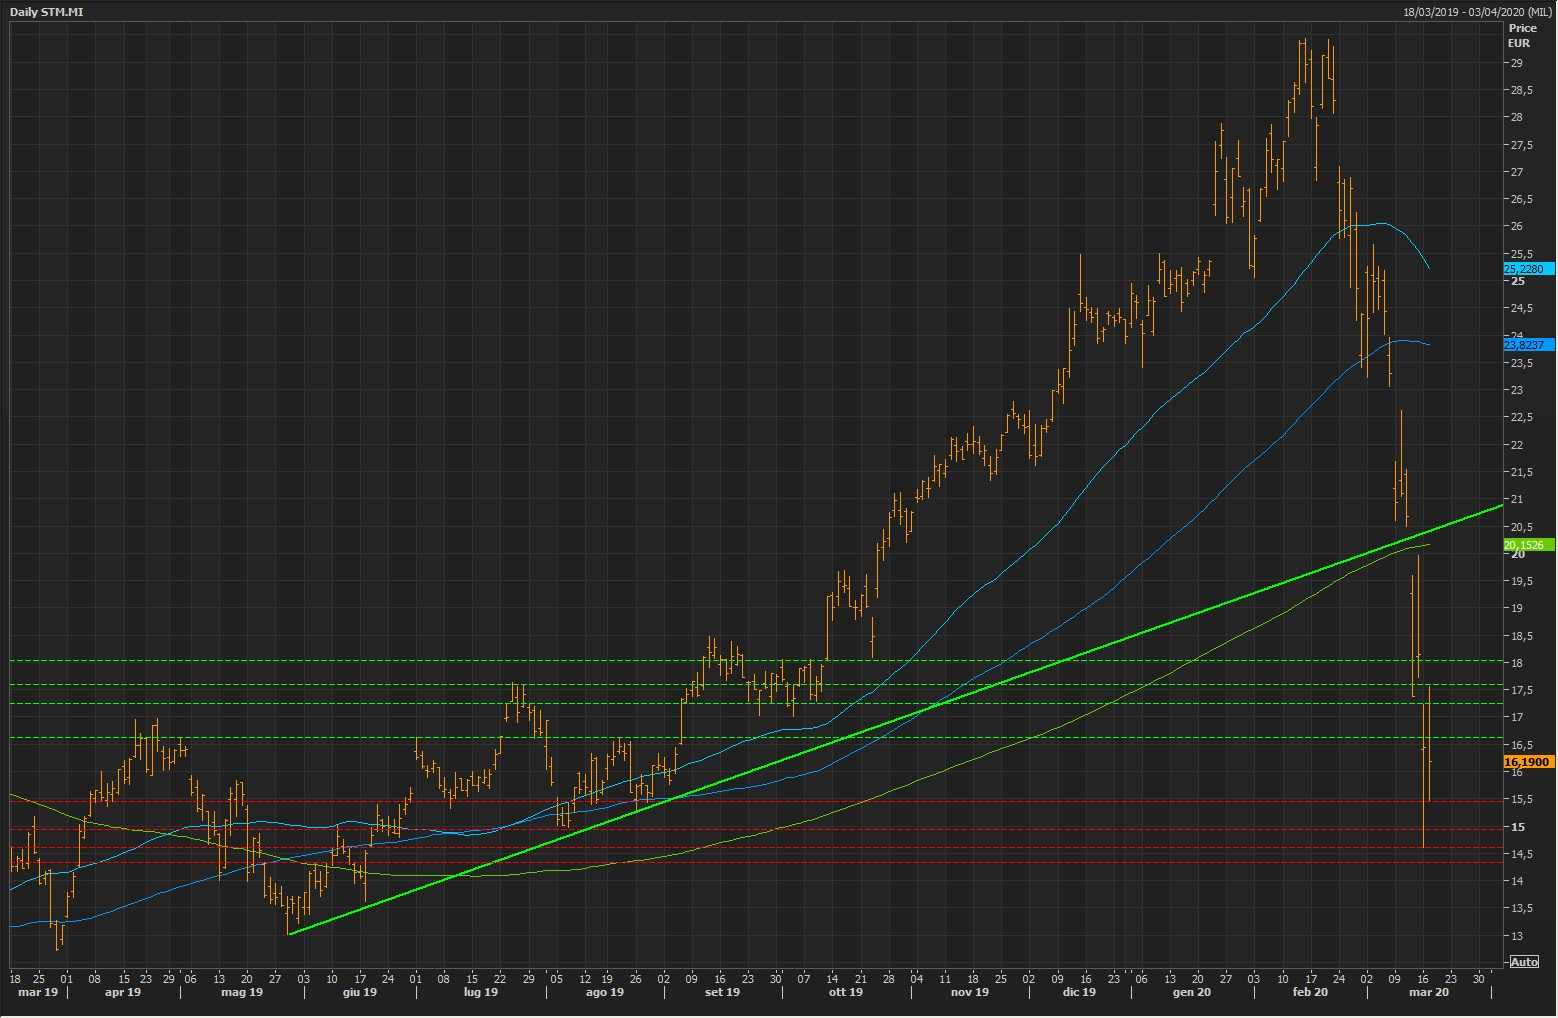Click the 19,5 price axis label

[x=1521, y=581]
